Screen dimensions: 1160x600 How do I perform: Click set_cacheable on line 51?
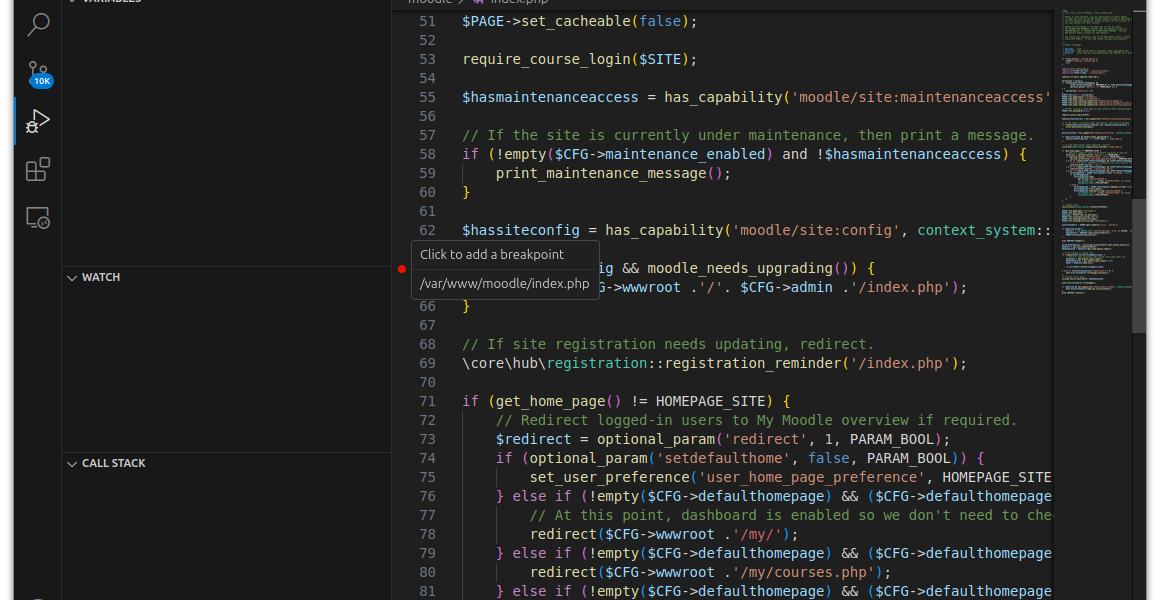pyautogui.click(x=576, y=21)
